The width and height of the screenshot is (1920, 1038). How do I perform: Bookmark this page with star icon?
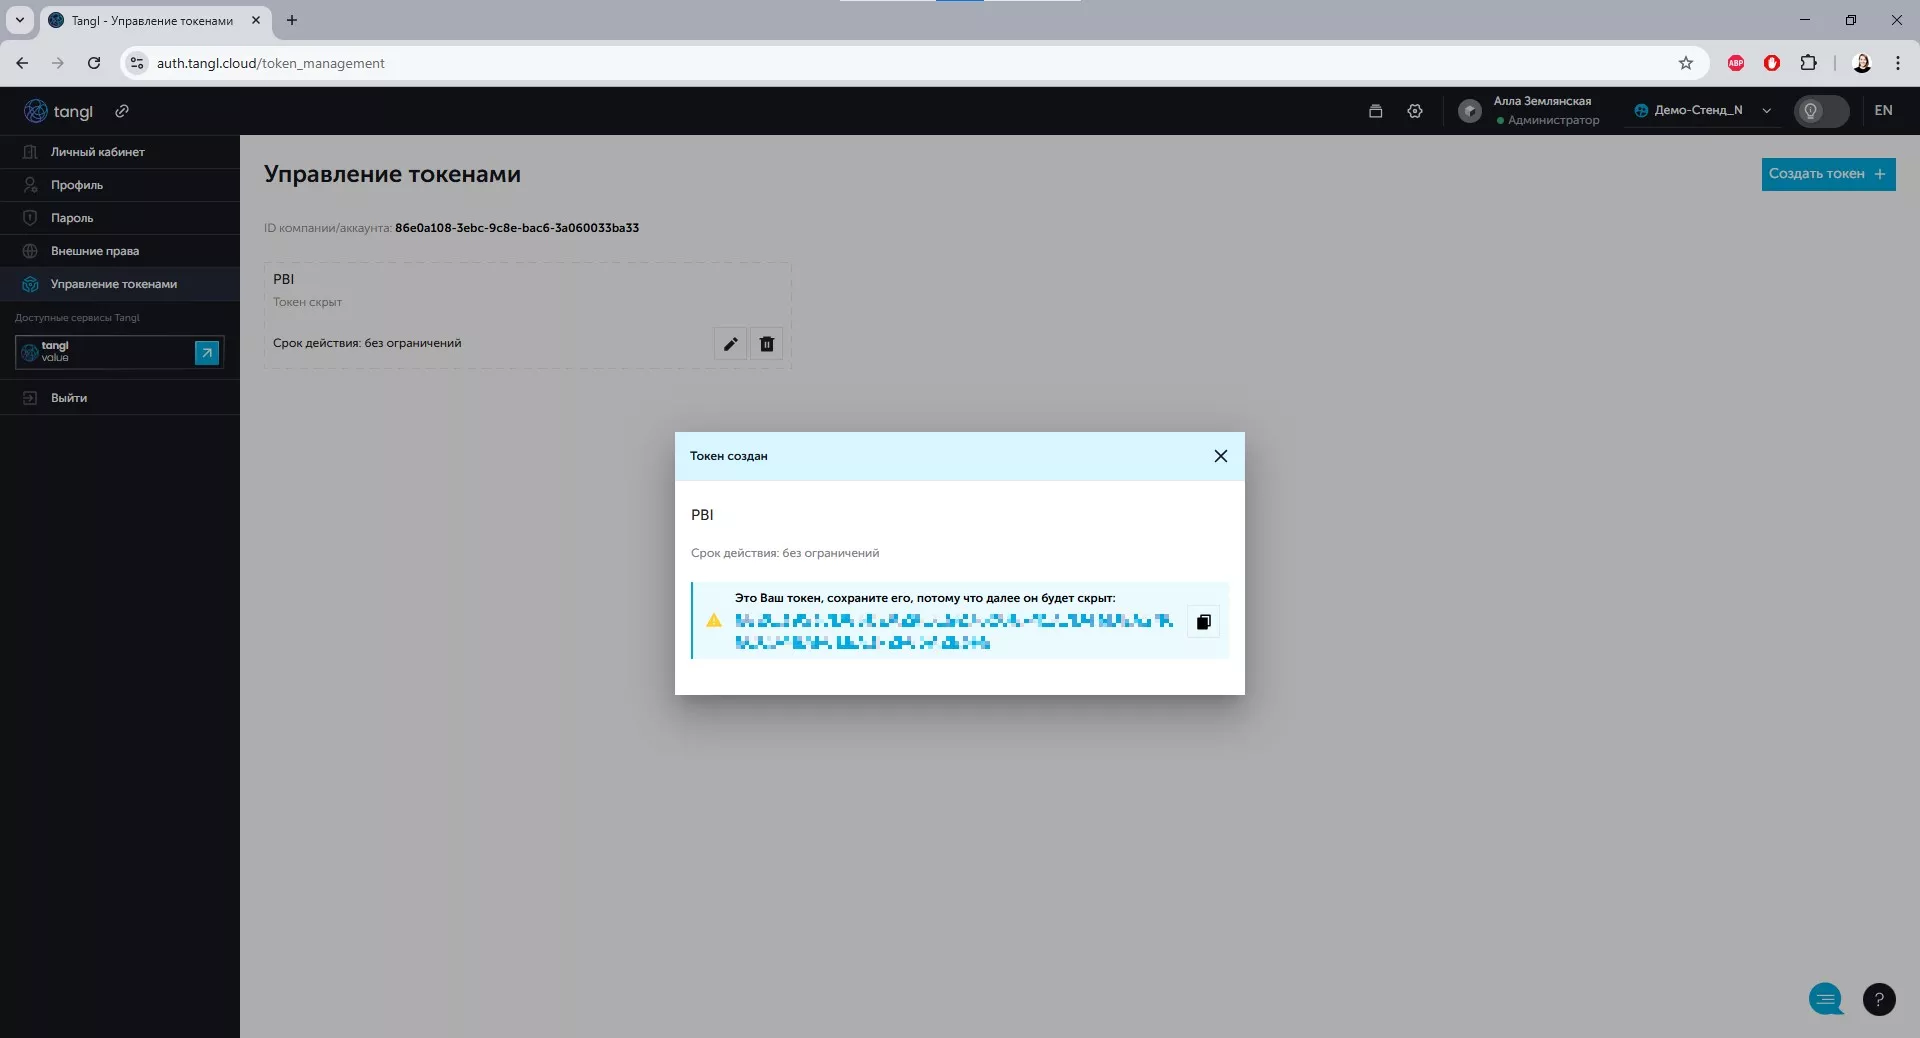tap(1685, 63)
